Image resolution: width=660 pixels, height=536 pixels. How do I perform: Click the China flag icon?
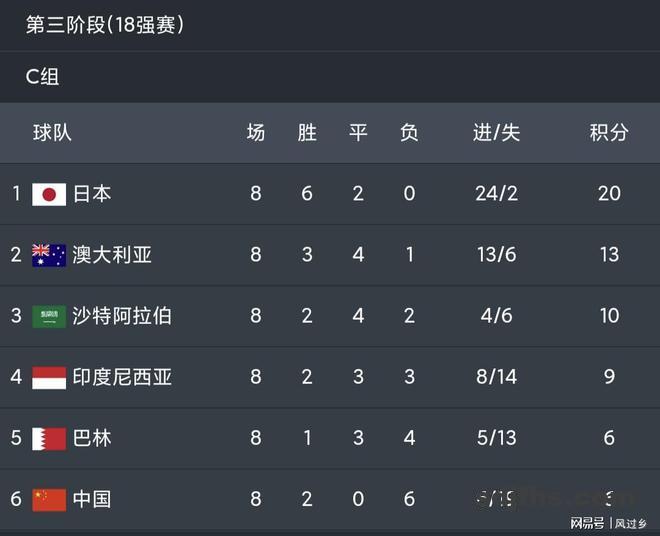[x=49, y=499]
